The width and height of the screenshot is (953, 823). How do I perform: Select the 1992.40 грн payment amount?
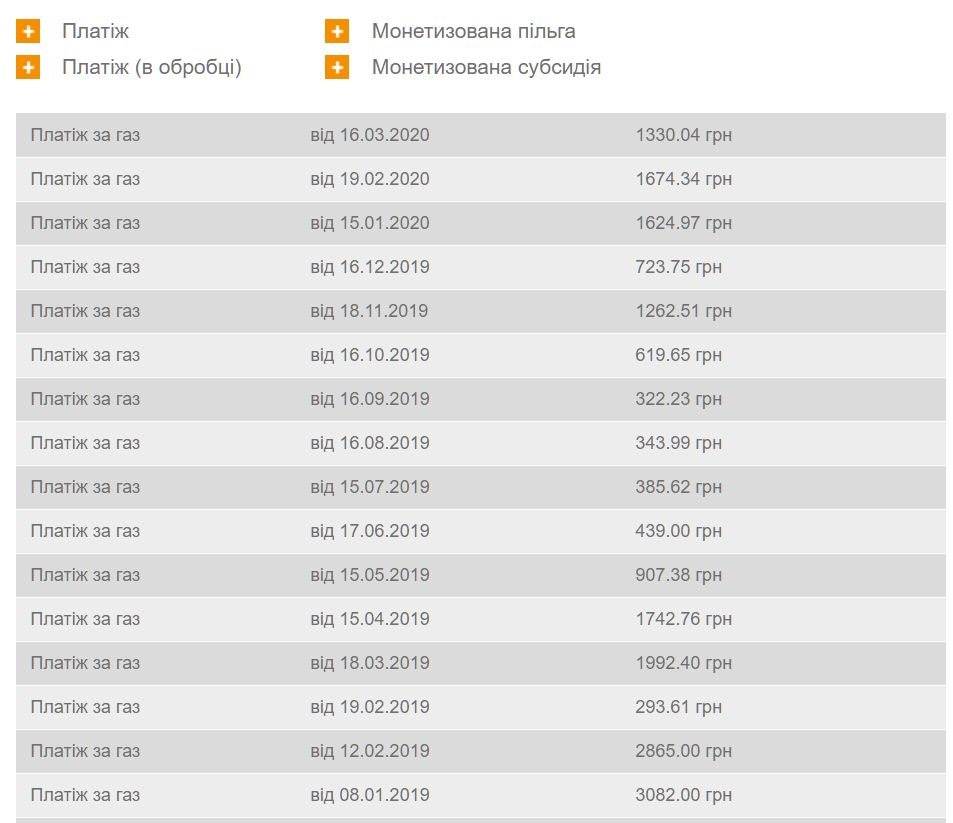click(x=683, y=663)
